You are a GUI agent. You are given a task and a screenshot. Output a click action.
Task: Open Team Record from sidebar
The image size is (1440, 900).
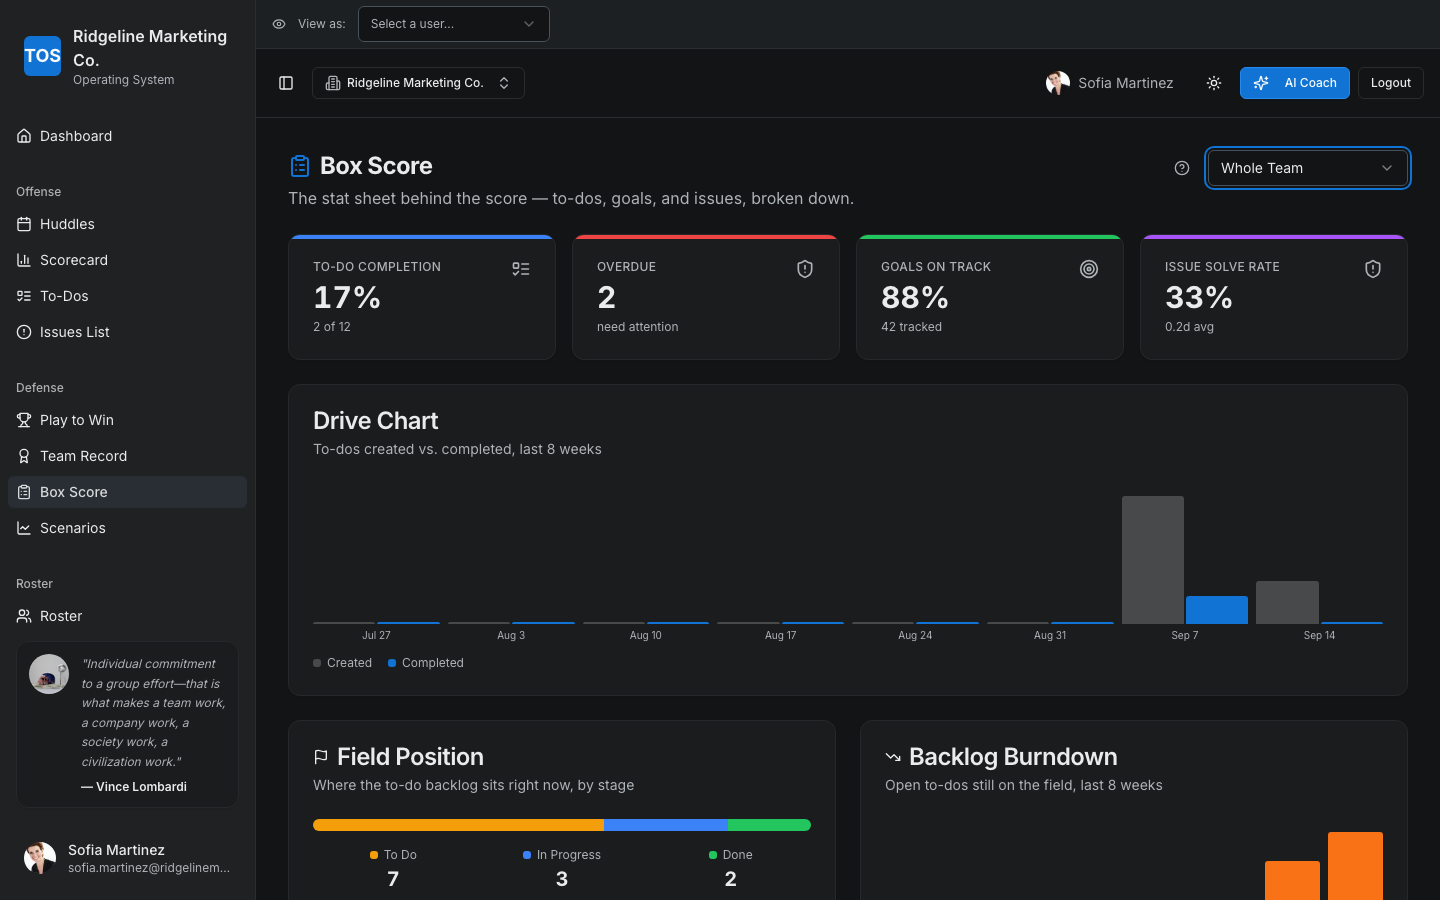pos(127,456)
